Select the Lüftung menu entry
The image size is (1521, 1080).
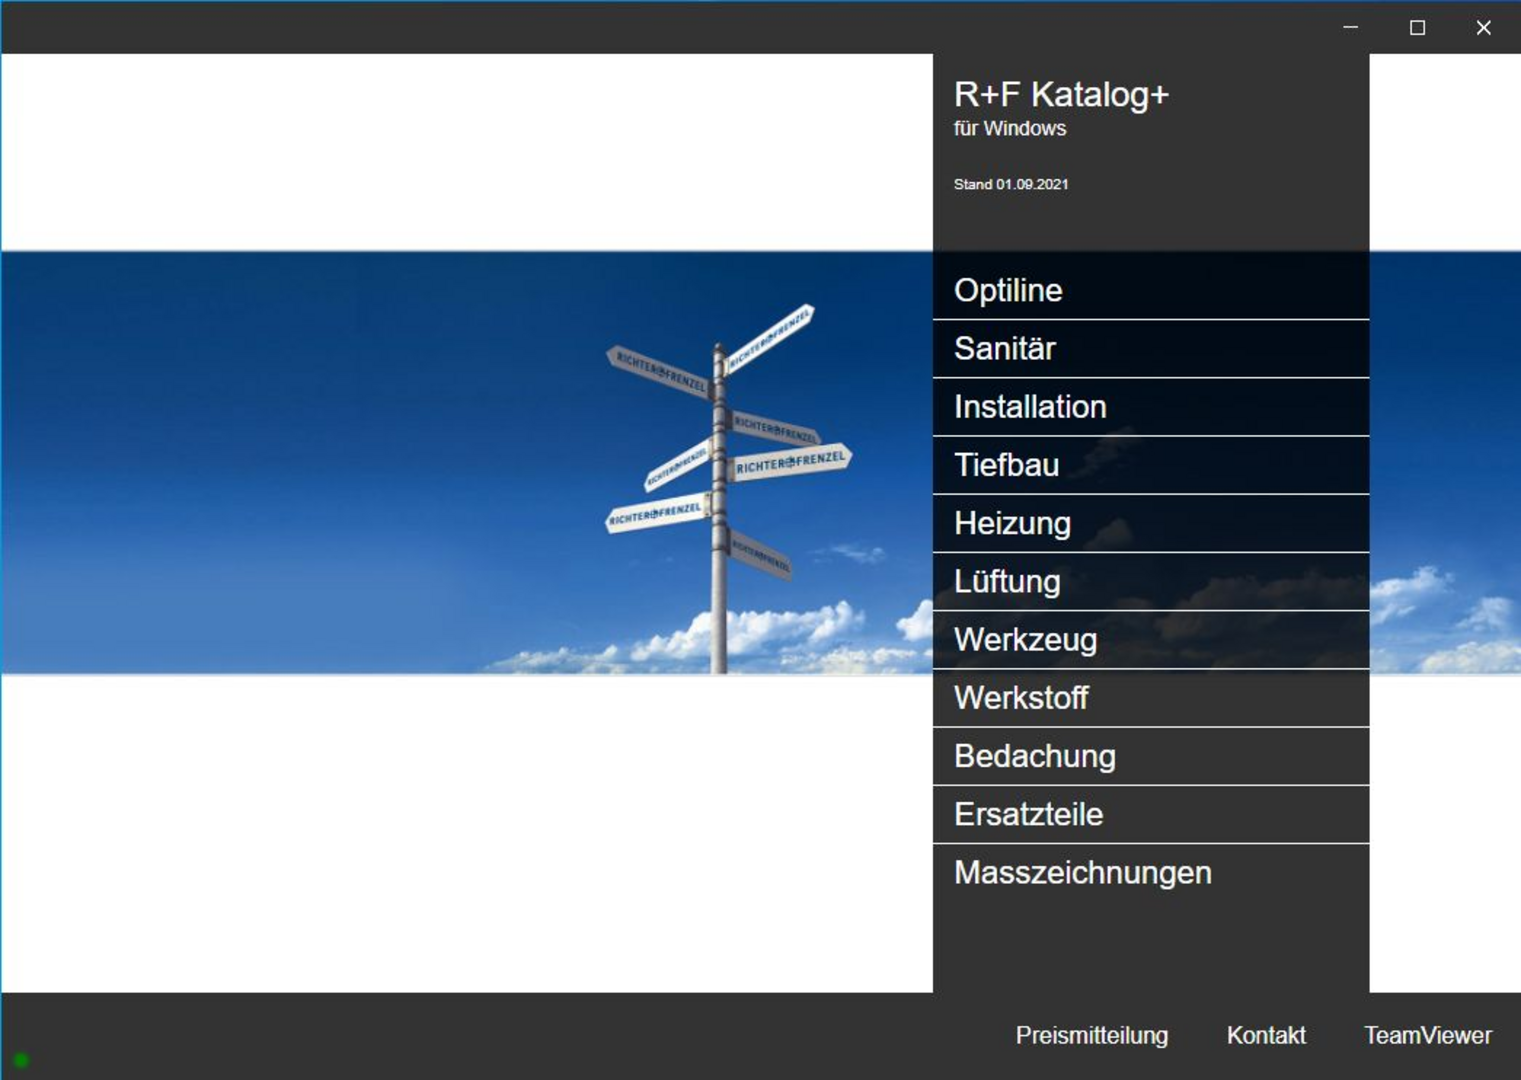click(1150, 582)
